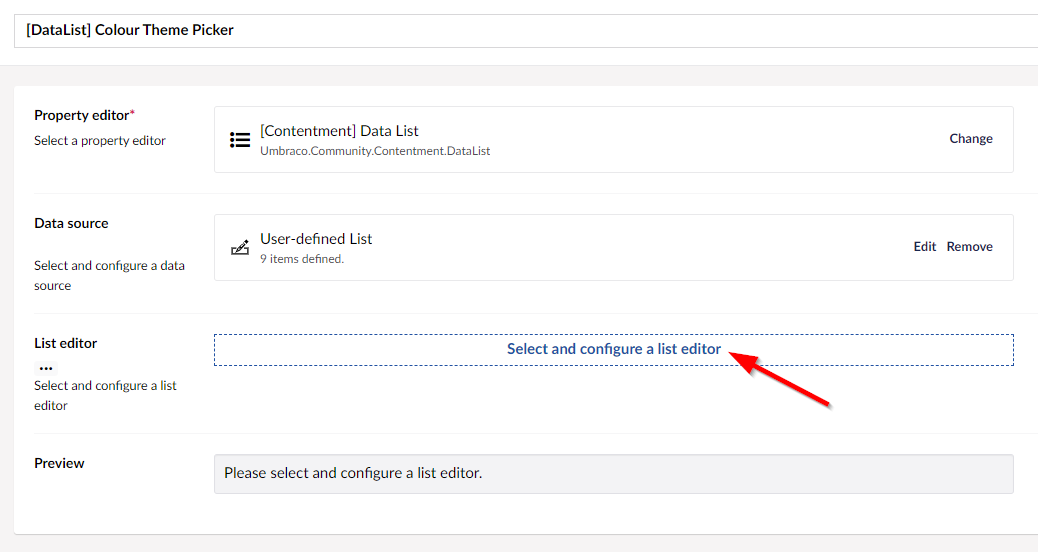Click the '9 items defined.' text
This screenshot has width=1038, height=552.
302,259
